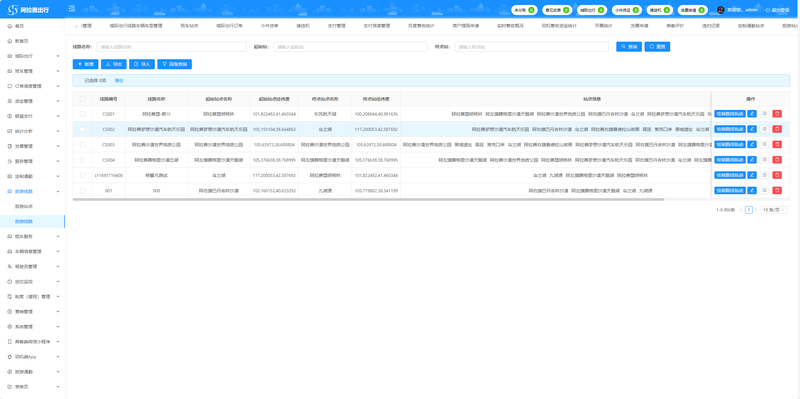Screen dimensions: 800x399
Task: Check the checkbox for route 001
Action: pyautogui.click(x=82, y=191)
